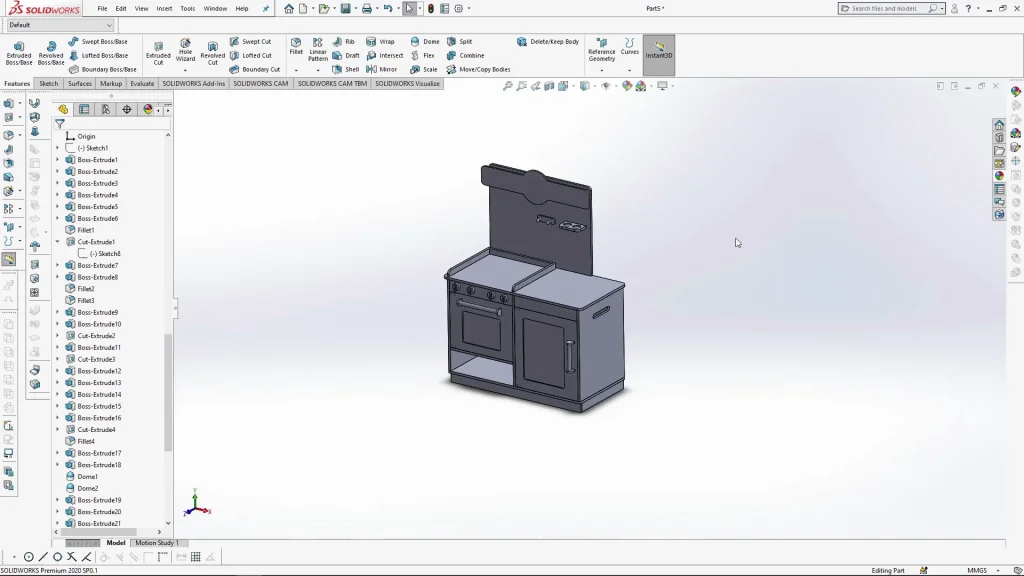Activate the Revolved Cut tool
The height and width of the screenshot is (576, 1024).
point(212,53)
